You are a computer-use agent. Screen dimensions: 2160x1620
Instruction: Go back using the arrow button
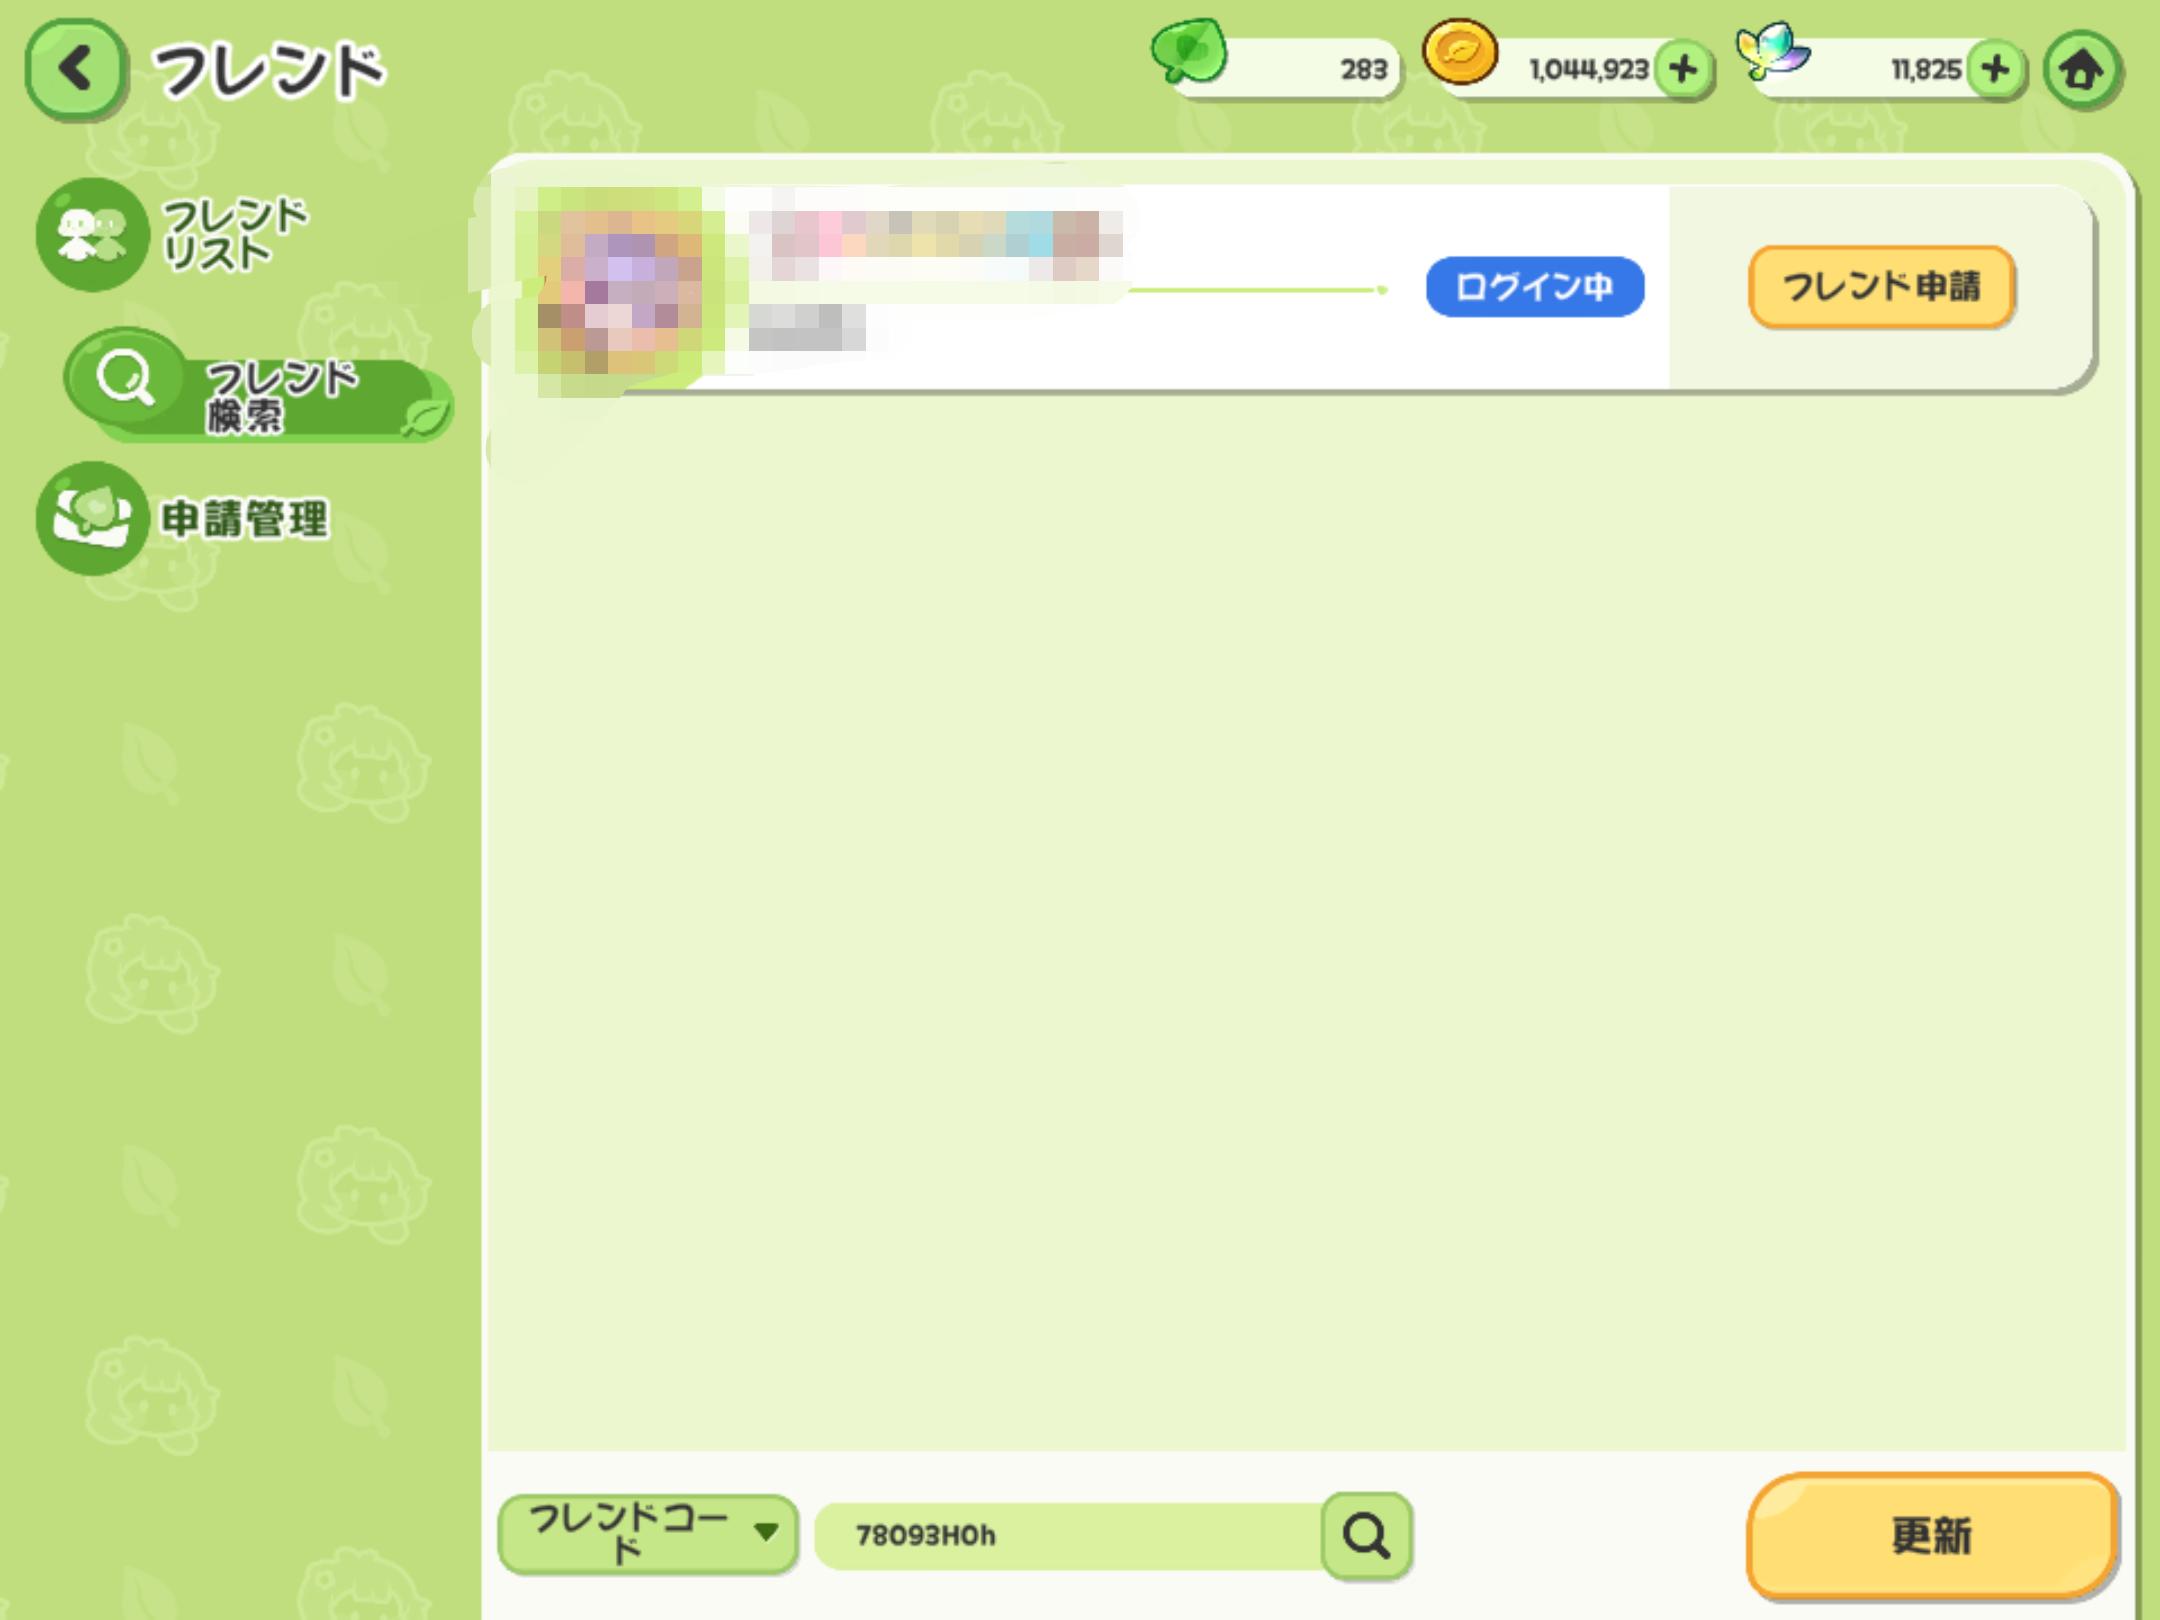77,70
